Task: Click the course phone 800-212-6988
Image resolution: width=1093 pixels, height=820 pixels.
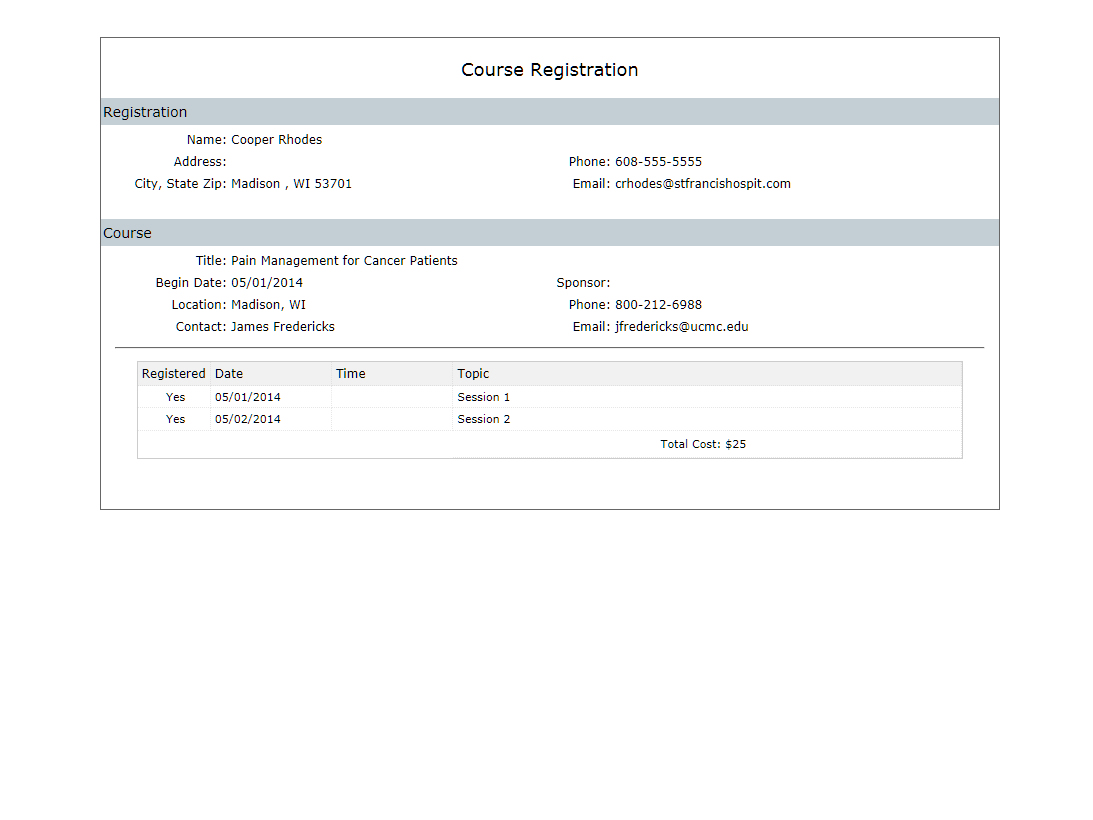Action: click(x=658, y=305)
